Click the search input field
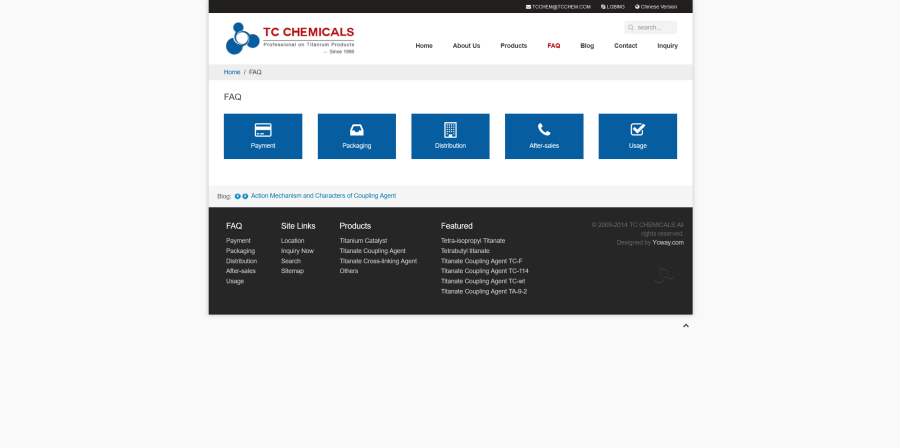900x448 pixels. 655,28
